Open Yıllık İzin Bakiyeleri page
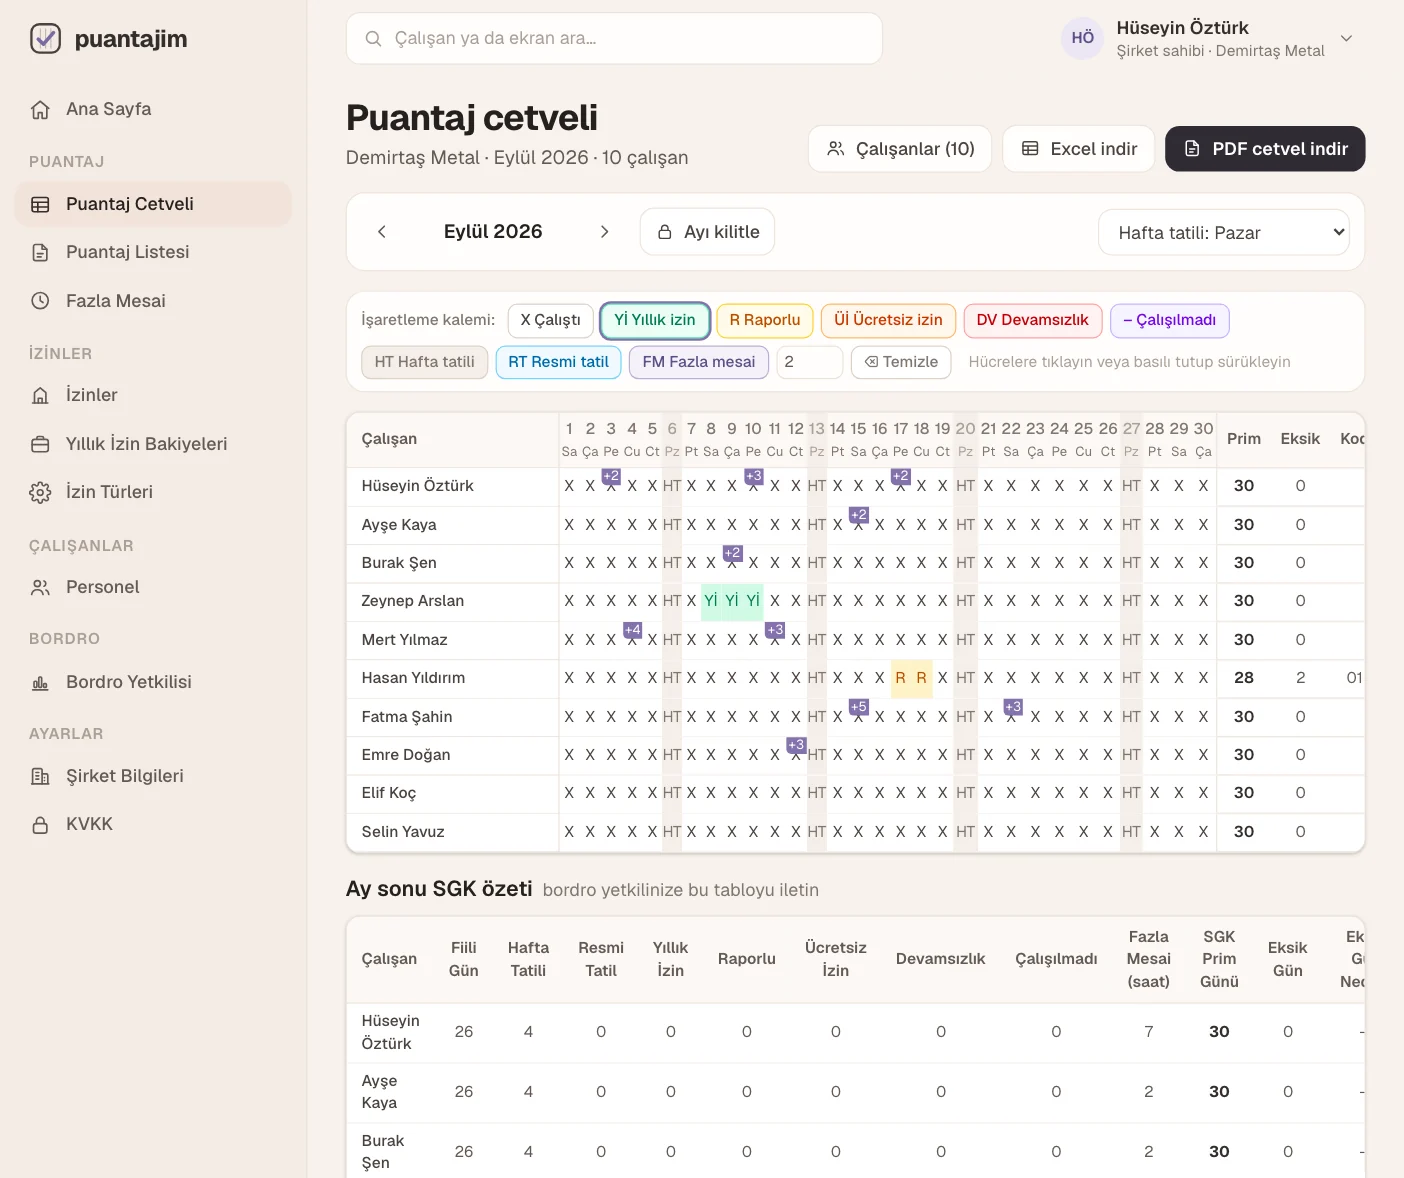This screenshot has height=1178, width=1404. [153, 444]
